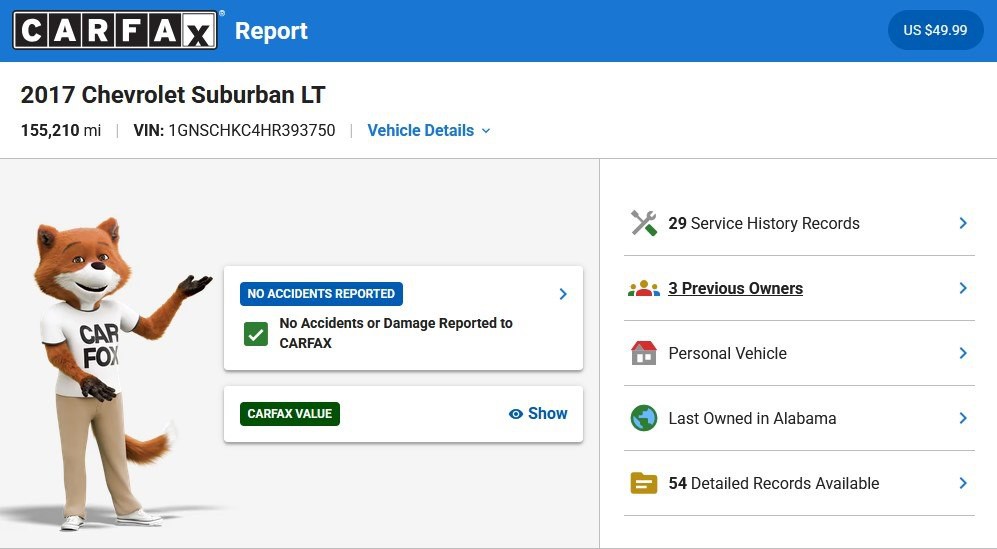The image size is (997, 549).
Task: Click the CARFAX logo
Action: (x=115, y=30)
